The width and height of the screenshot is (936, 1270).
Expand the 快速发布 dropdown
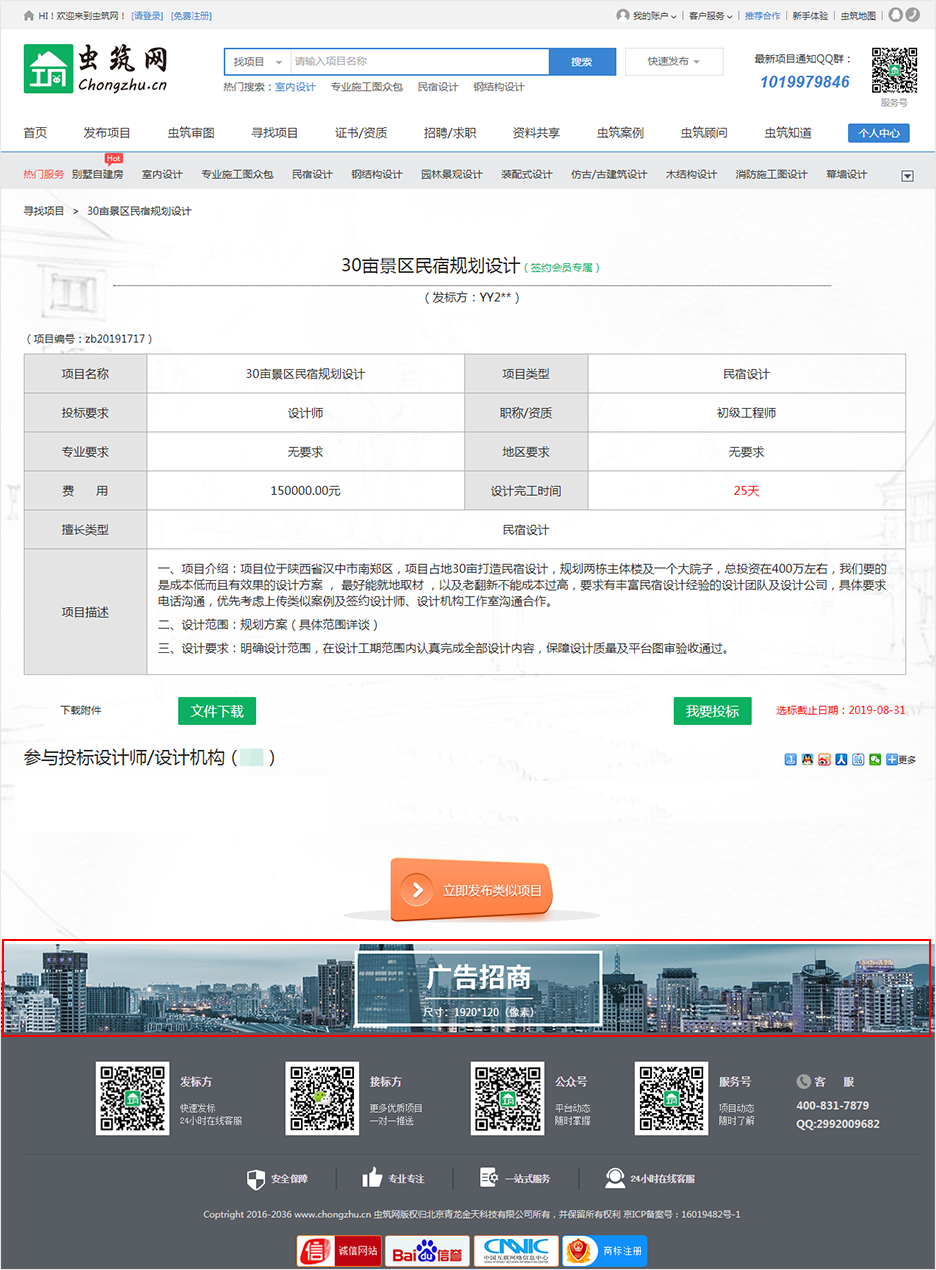(x=673, y=62)
